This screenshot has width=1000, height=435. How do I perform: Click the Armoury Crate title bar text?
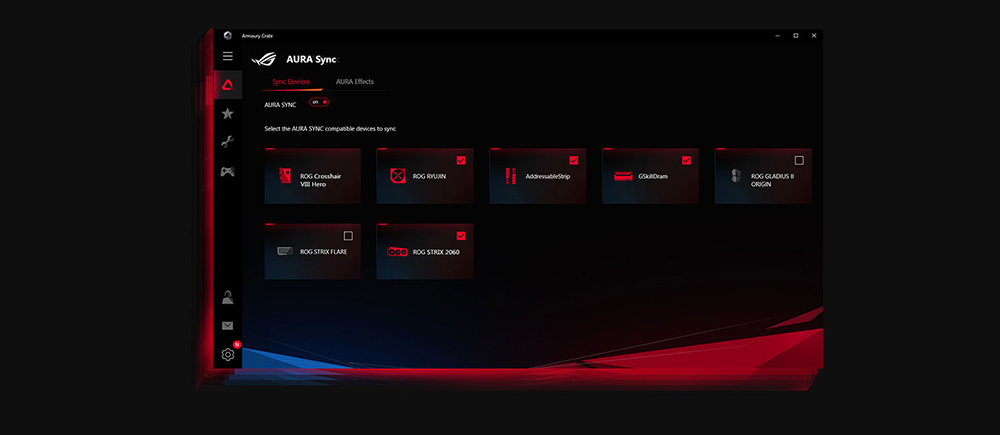258,36
